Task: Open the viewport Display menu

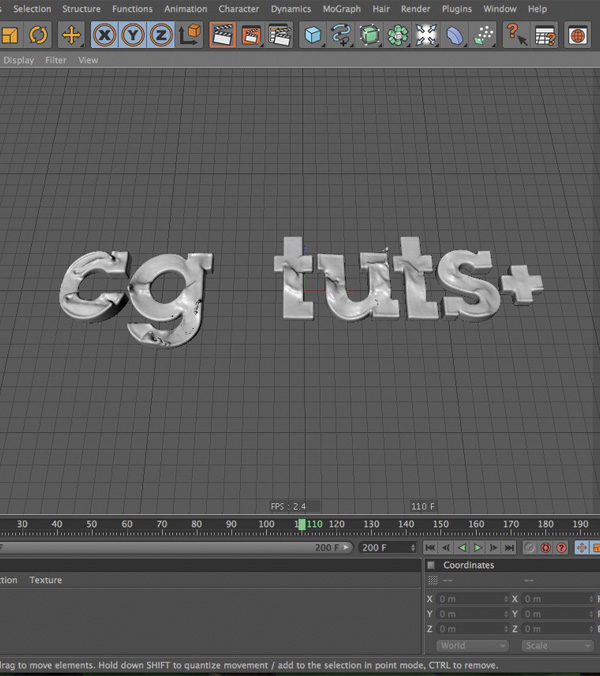Action: click(x=19, y=60)
